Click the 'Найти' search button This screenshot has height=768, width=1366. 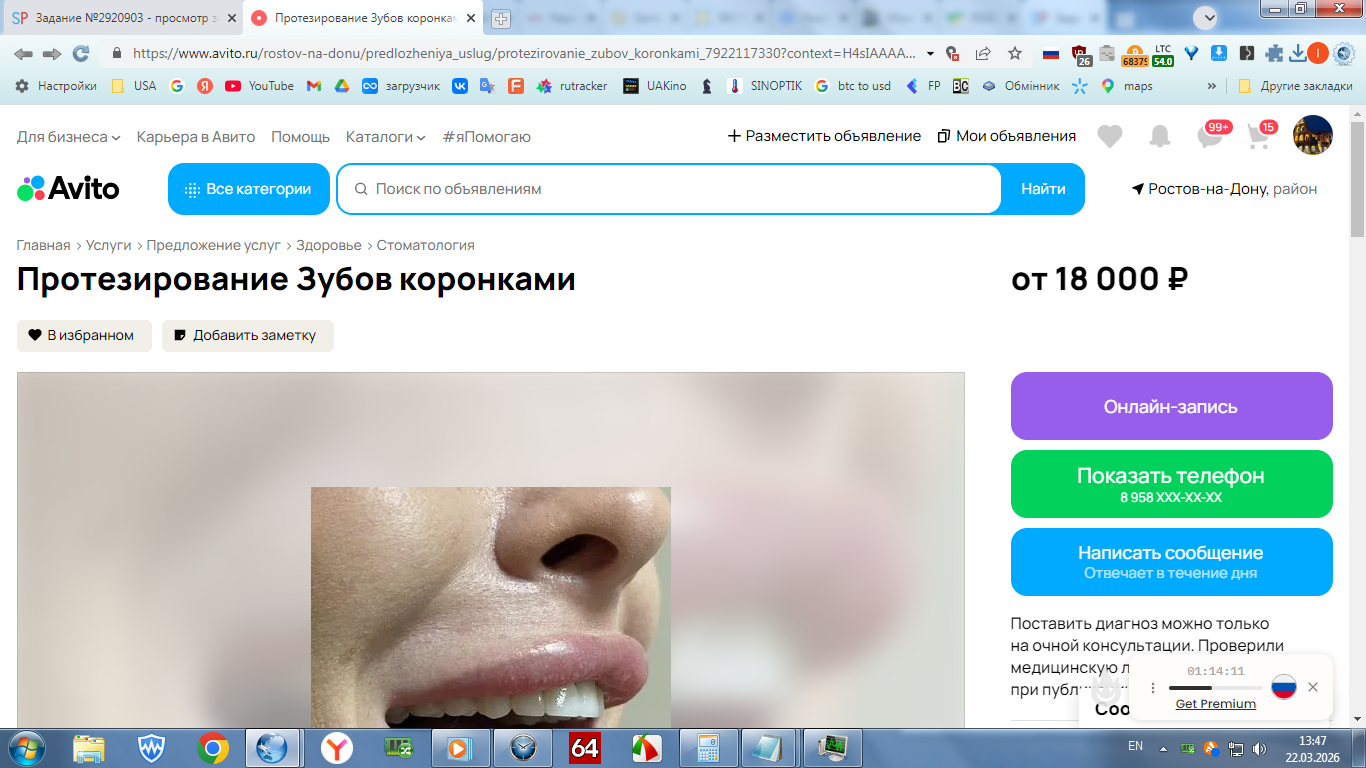tap(1043, 189)
